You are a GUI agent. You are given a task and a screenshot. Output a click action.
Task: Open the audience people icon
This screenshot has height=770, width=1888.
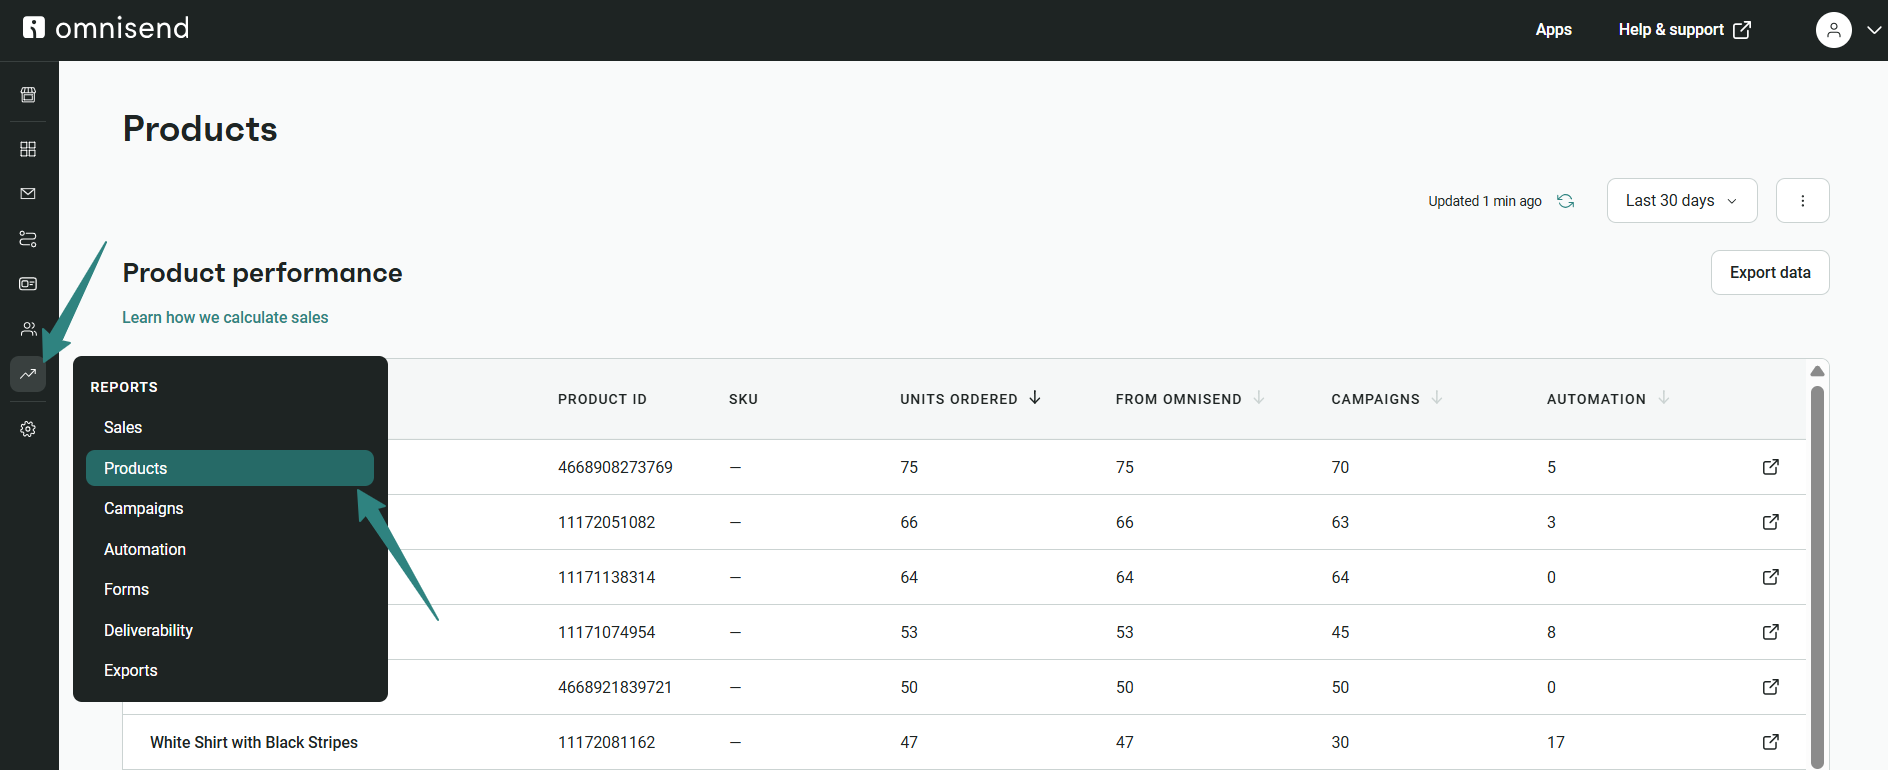28,329
